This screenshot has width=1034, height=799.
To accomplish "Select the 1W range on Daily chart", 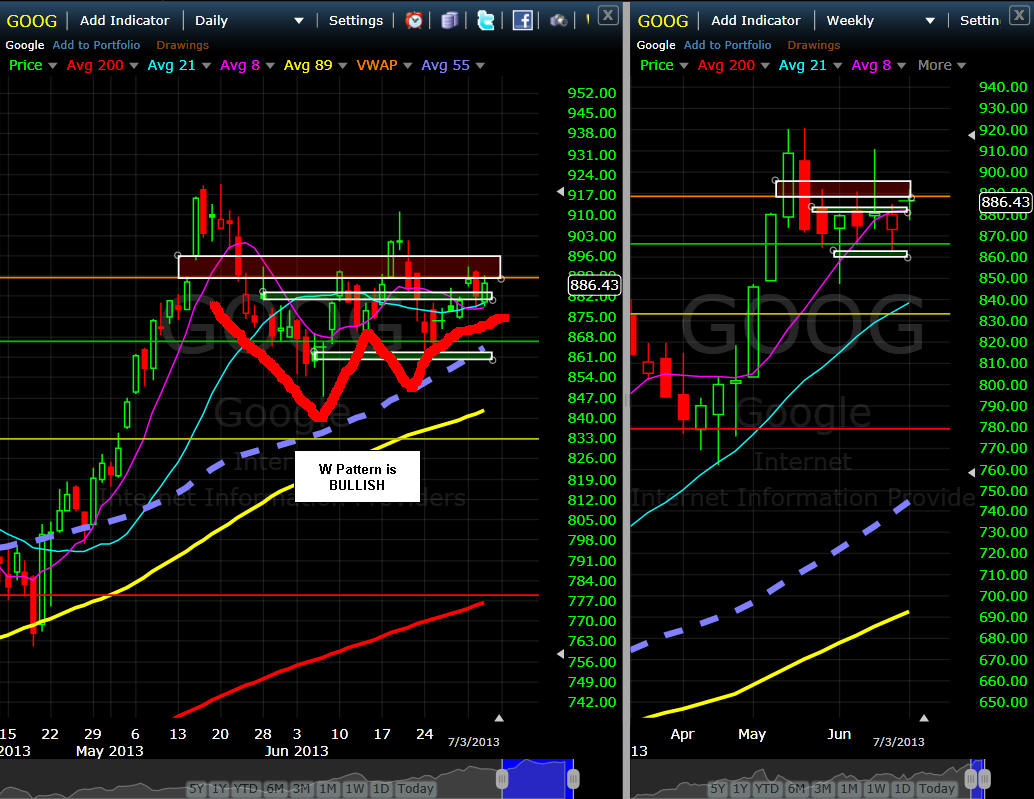I will [x=355, y=788].
